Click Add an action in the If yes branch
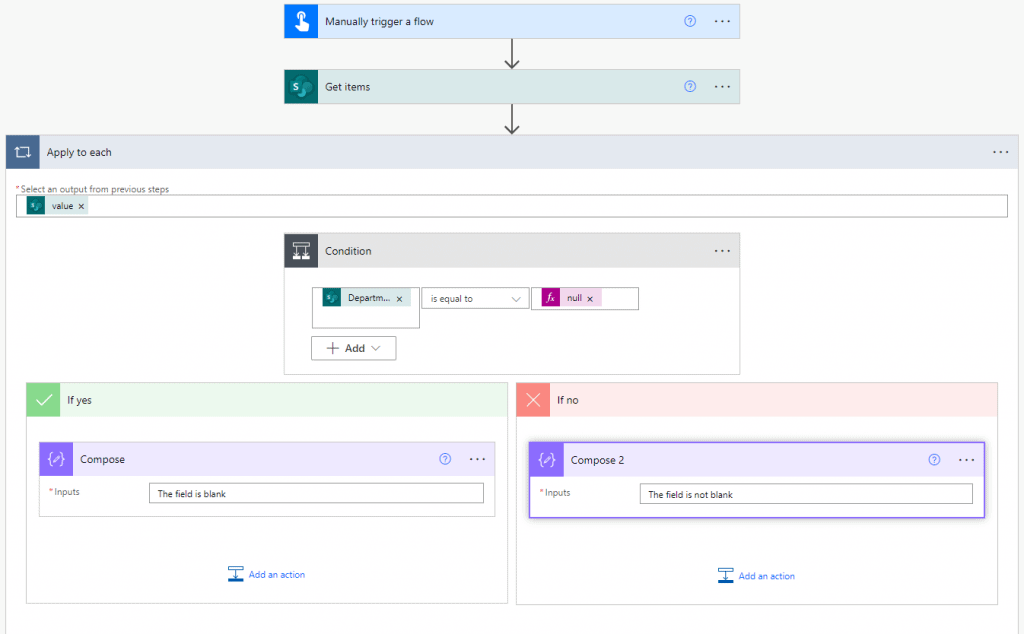The image size is (1024, 634). (266, 575)
